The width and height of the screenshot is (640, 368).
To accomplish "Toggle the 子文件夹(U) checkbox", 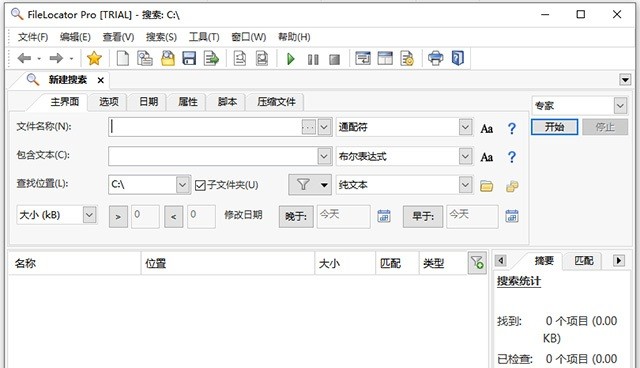I will 200,186.
